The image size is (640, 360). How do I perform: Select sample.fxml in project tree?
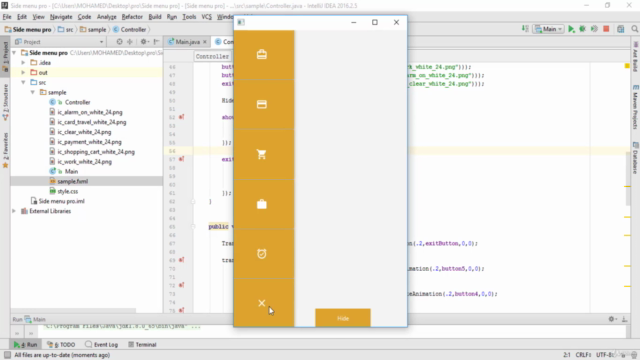coord(72,181)
